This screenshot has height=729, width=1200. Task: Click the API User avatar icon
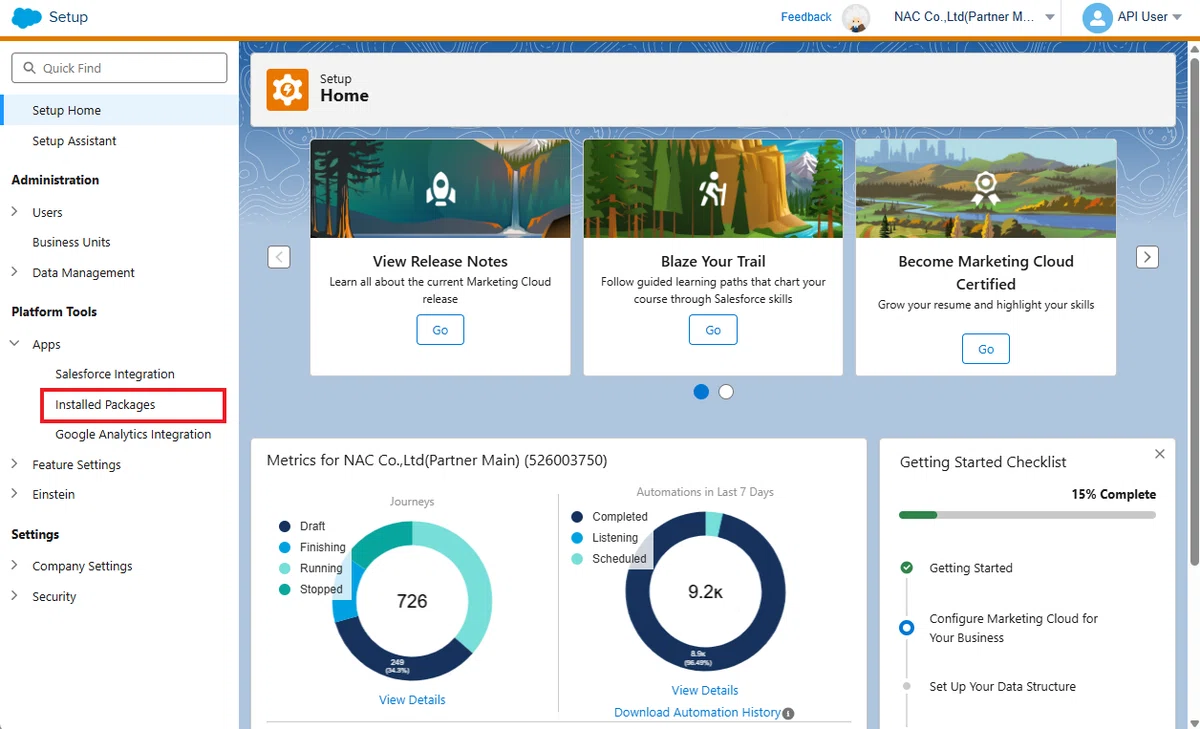(1098, 17)
